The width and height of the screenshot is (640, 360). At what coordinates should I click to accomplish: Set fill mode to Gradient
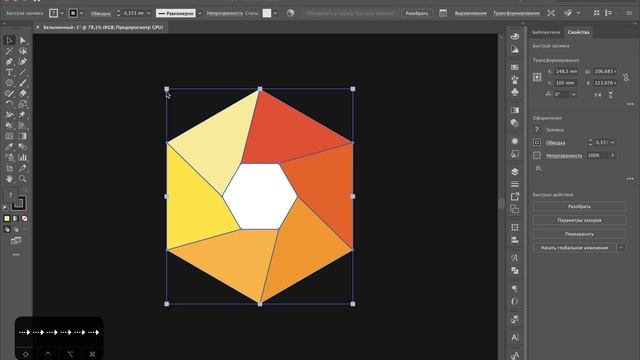point(16,219)
